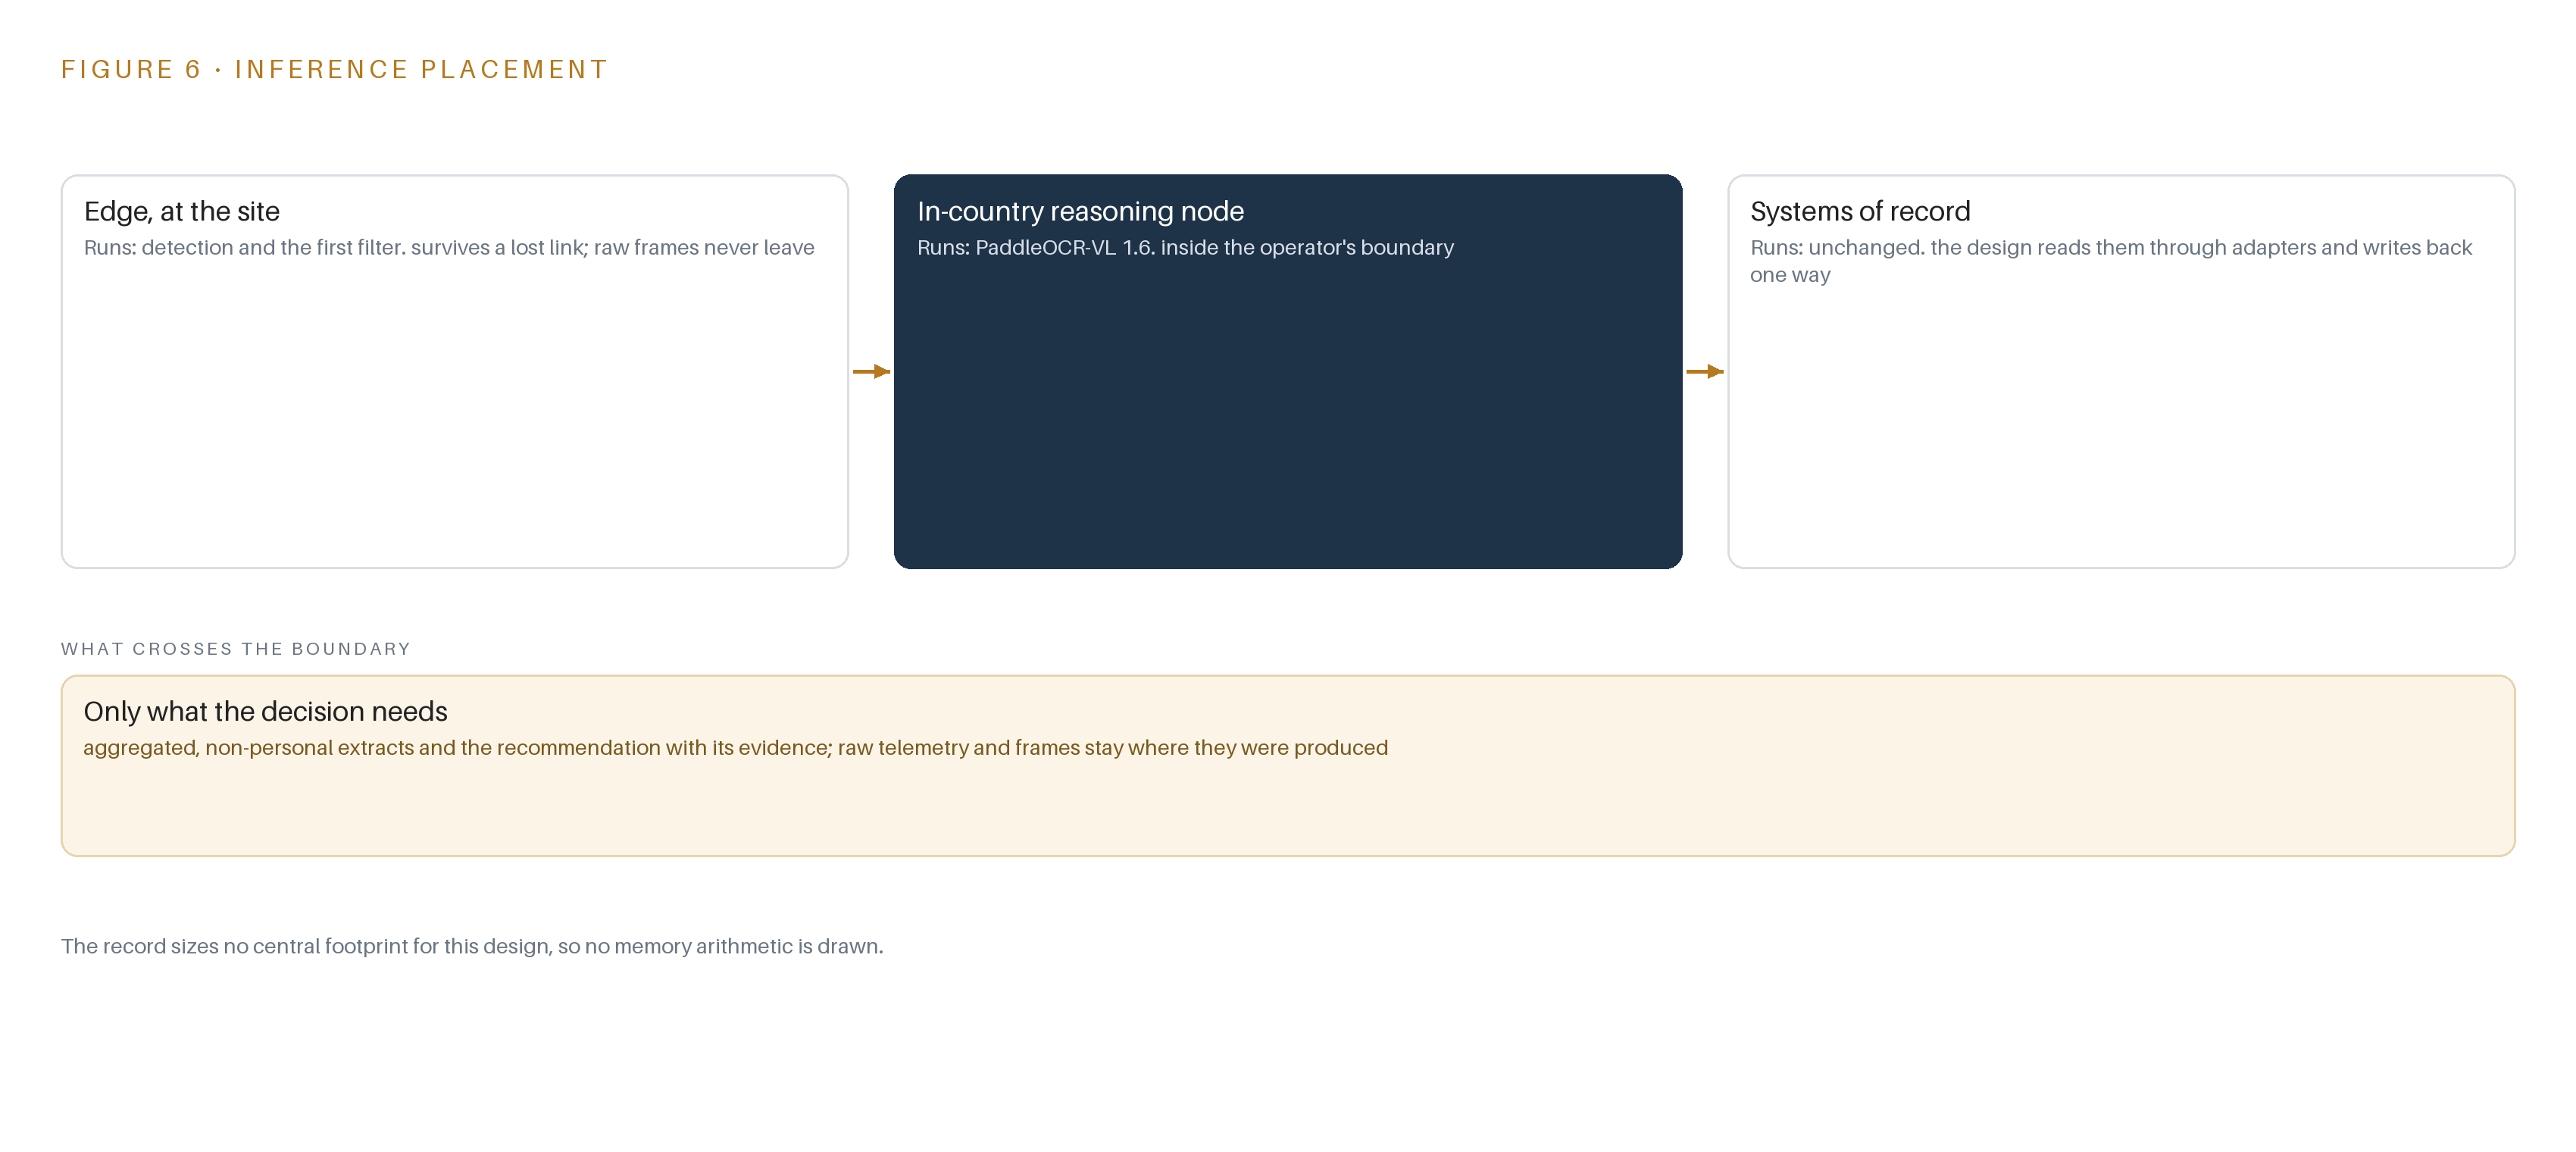Click the 'Runs: PaddleOCR-VL 1.6' description
The height and width of the screenshot is (1152, 2576).
point(1185,247)
